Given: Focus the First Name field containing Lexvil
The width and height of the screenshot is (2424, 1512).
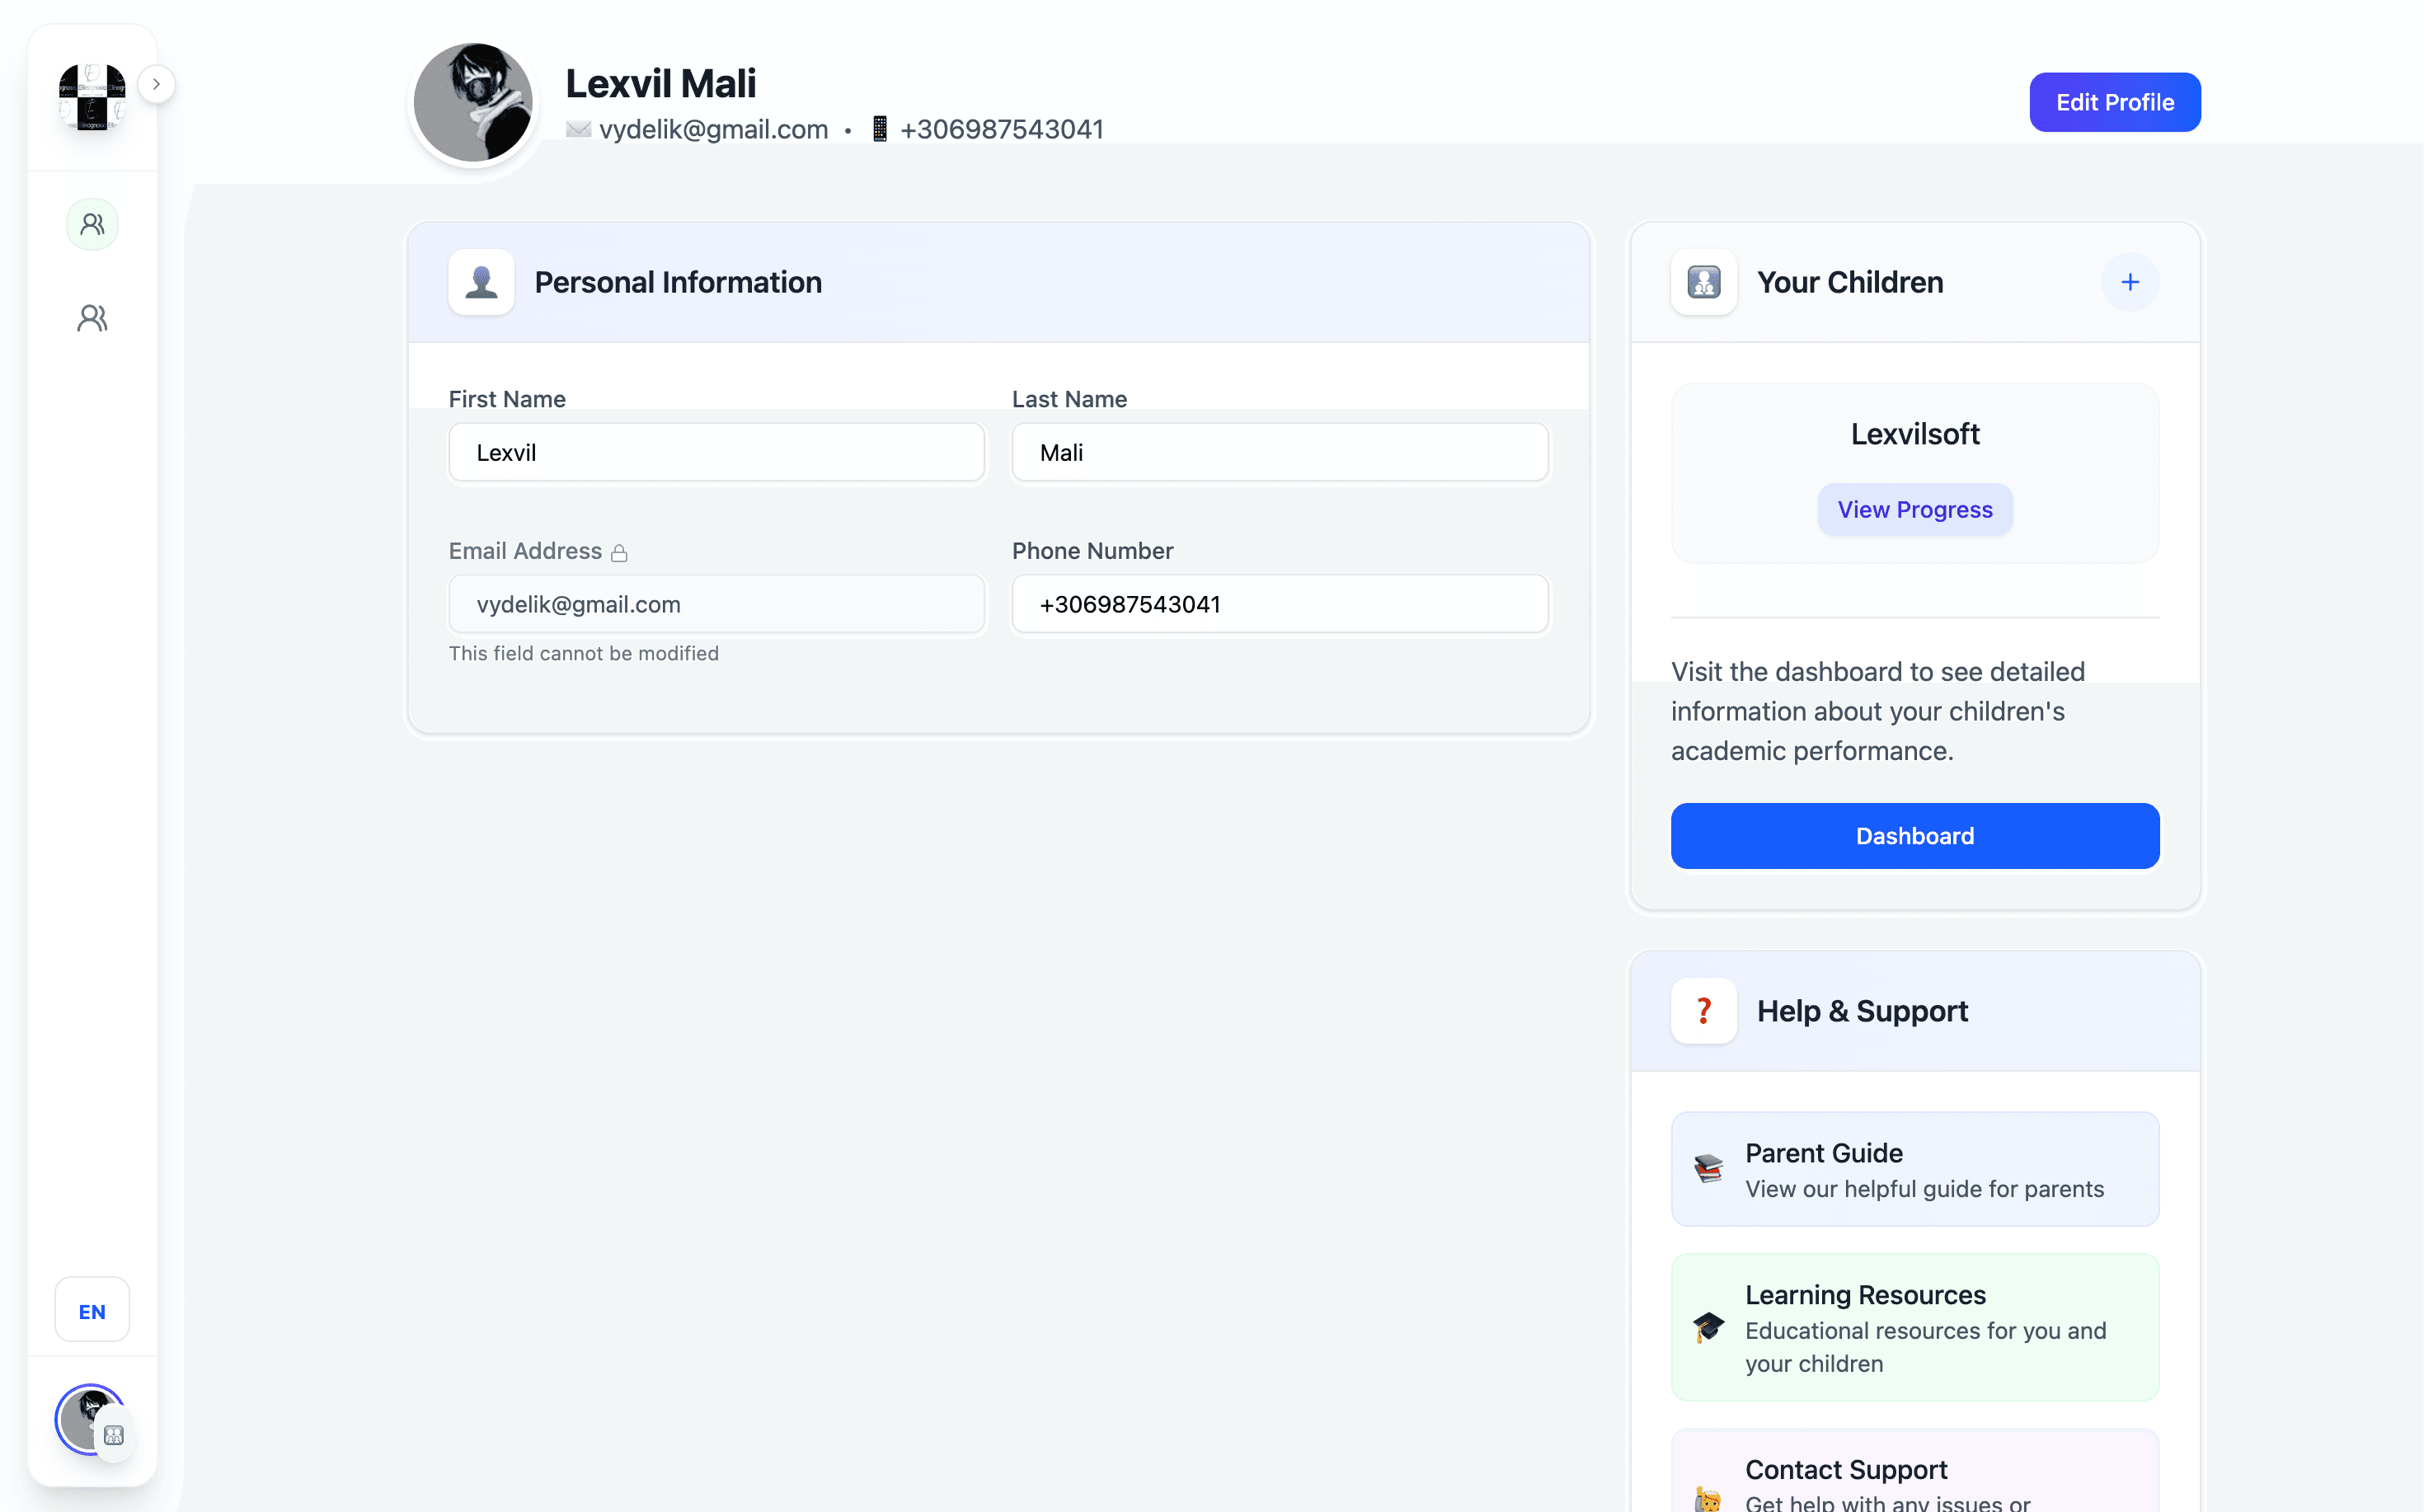Looking at the screenshot, I should [x=717, y=452].
